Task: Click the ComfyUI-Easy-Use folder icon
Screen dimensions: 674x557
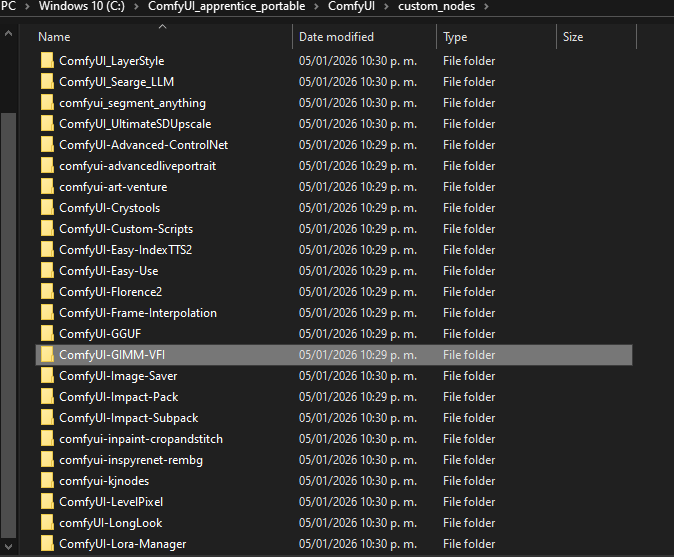Action: 47,271
